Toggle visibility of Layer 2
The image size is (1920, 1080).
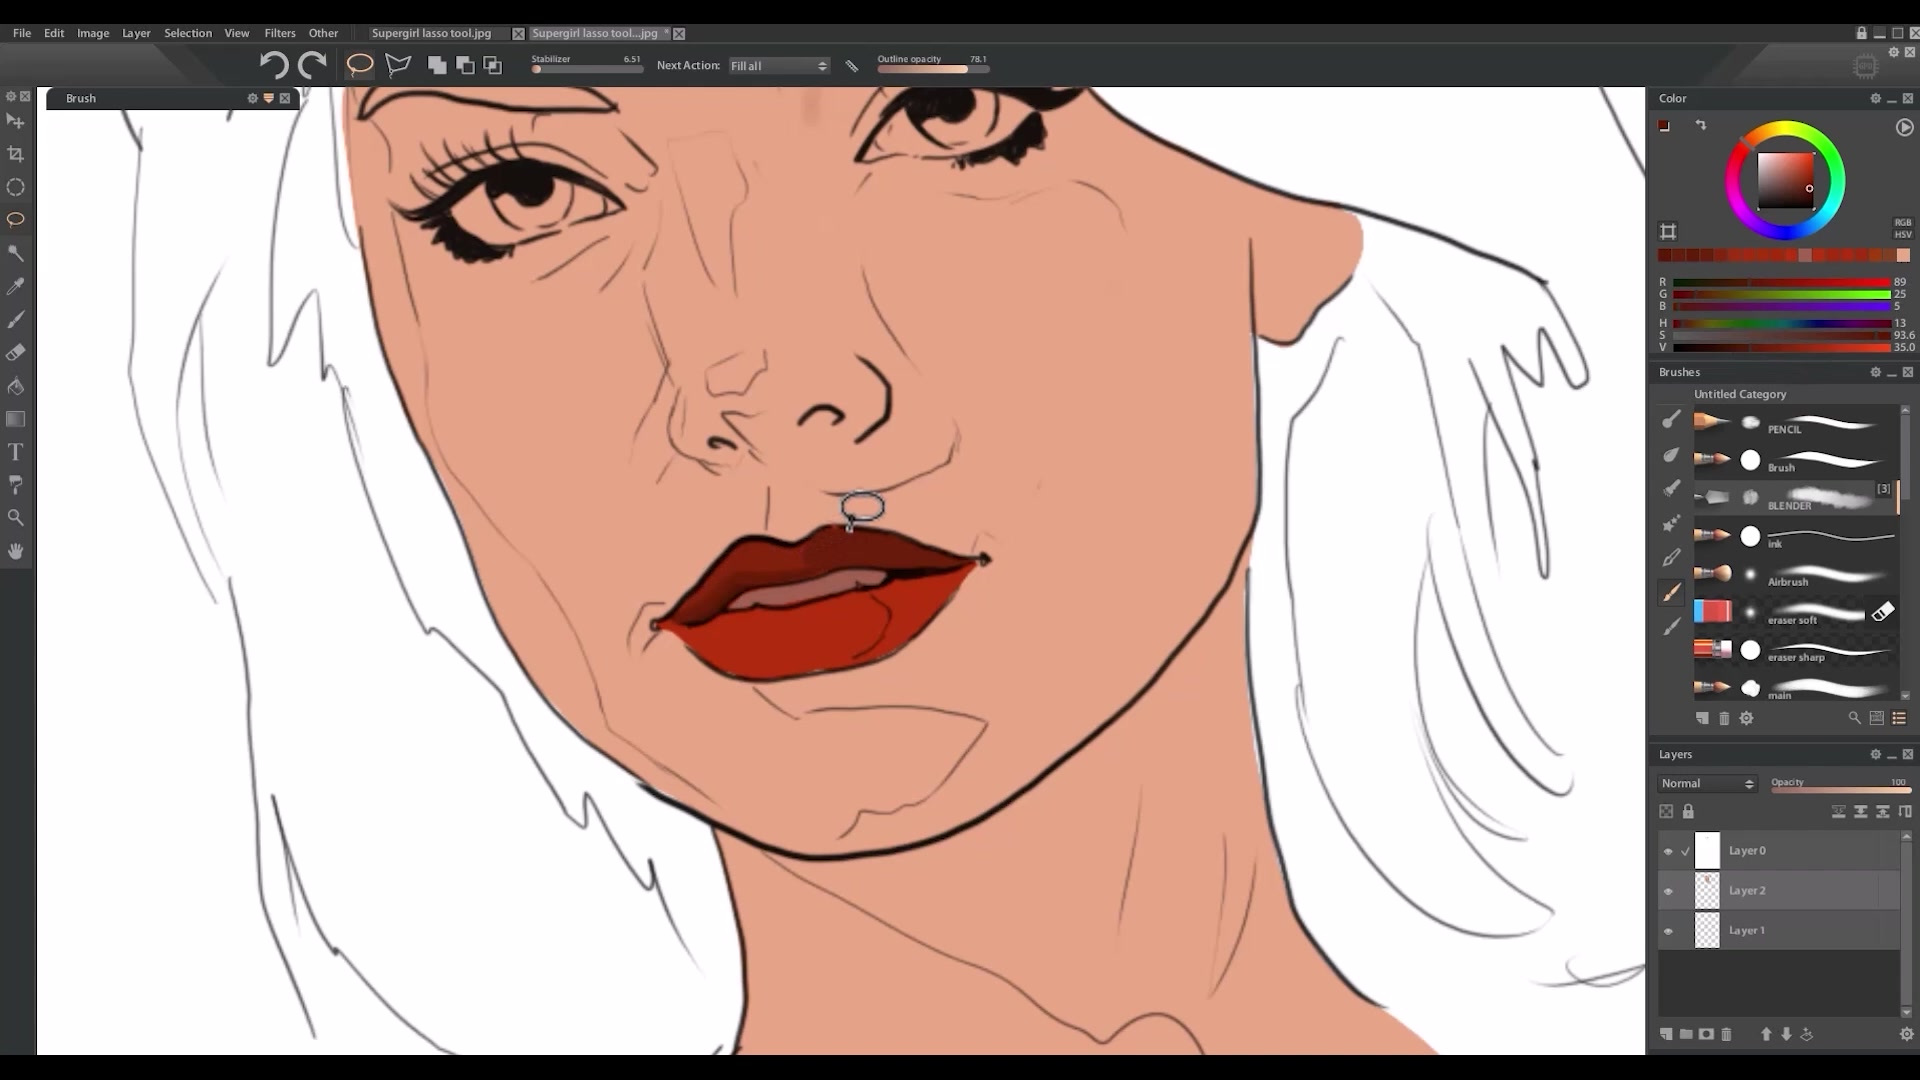pyautogui.click(x=1668, y=891)
